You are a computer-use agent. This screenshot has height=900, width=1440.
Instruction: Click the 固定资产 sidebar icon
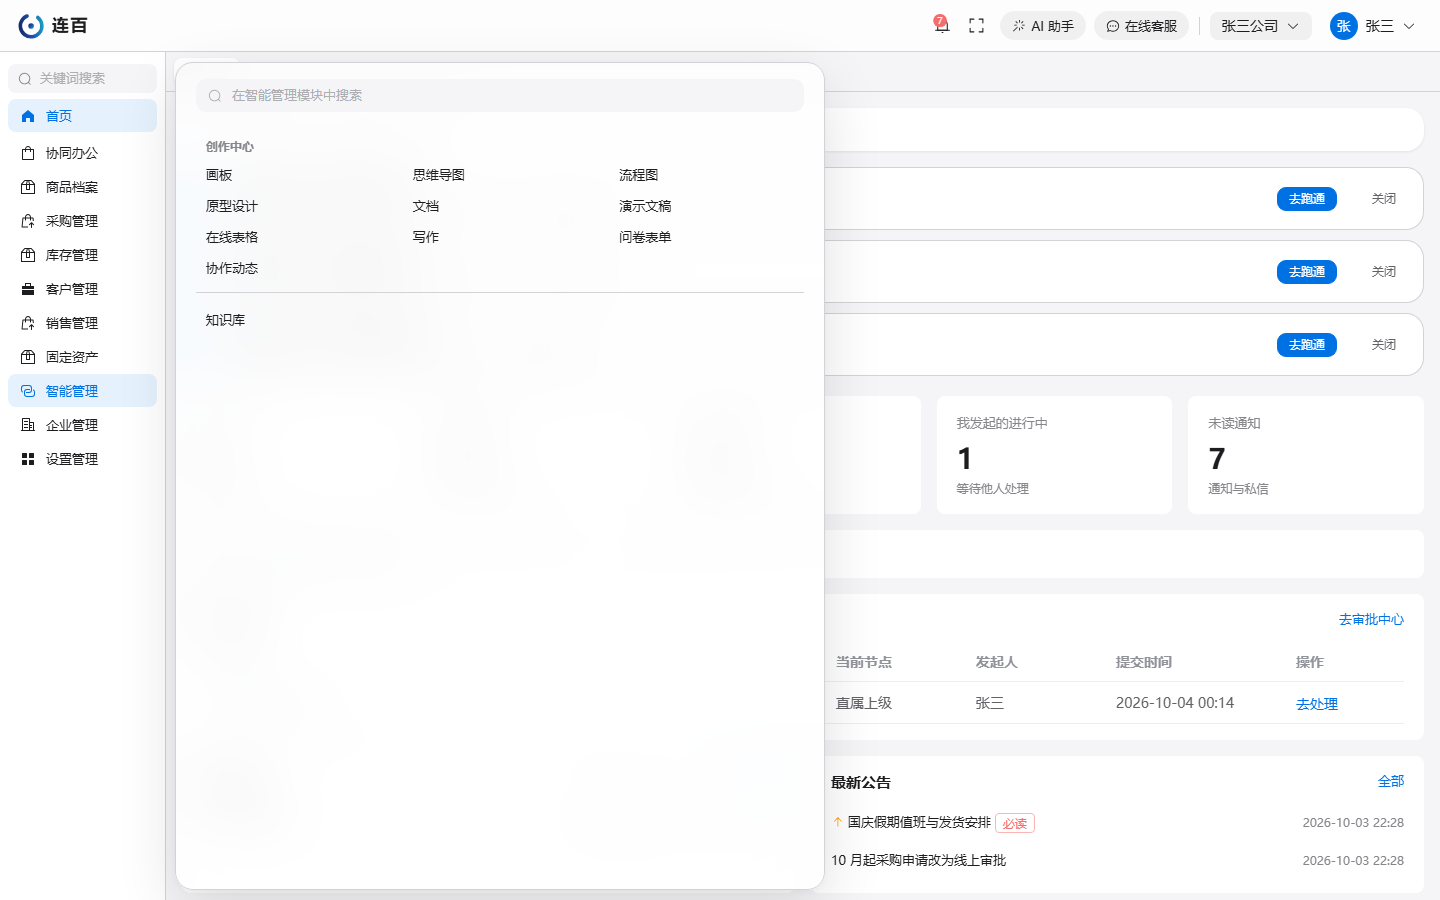28,357
